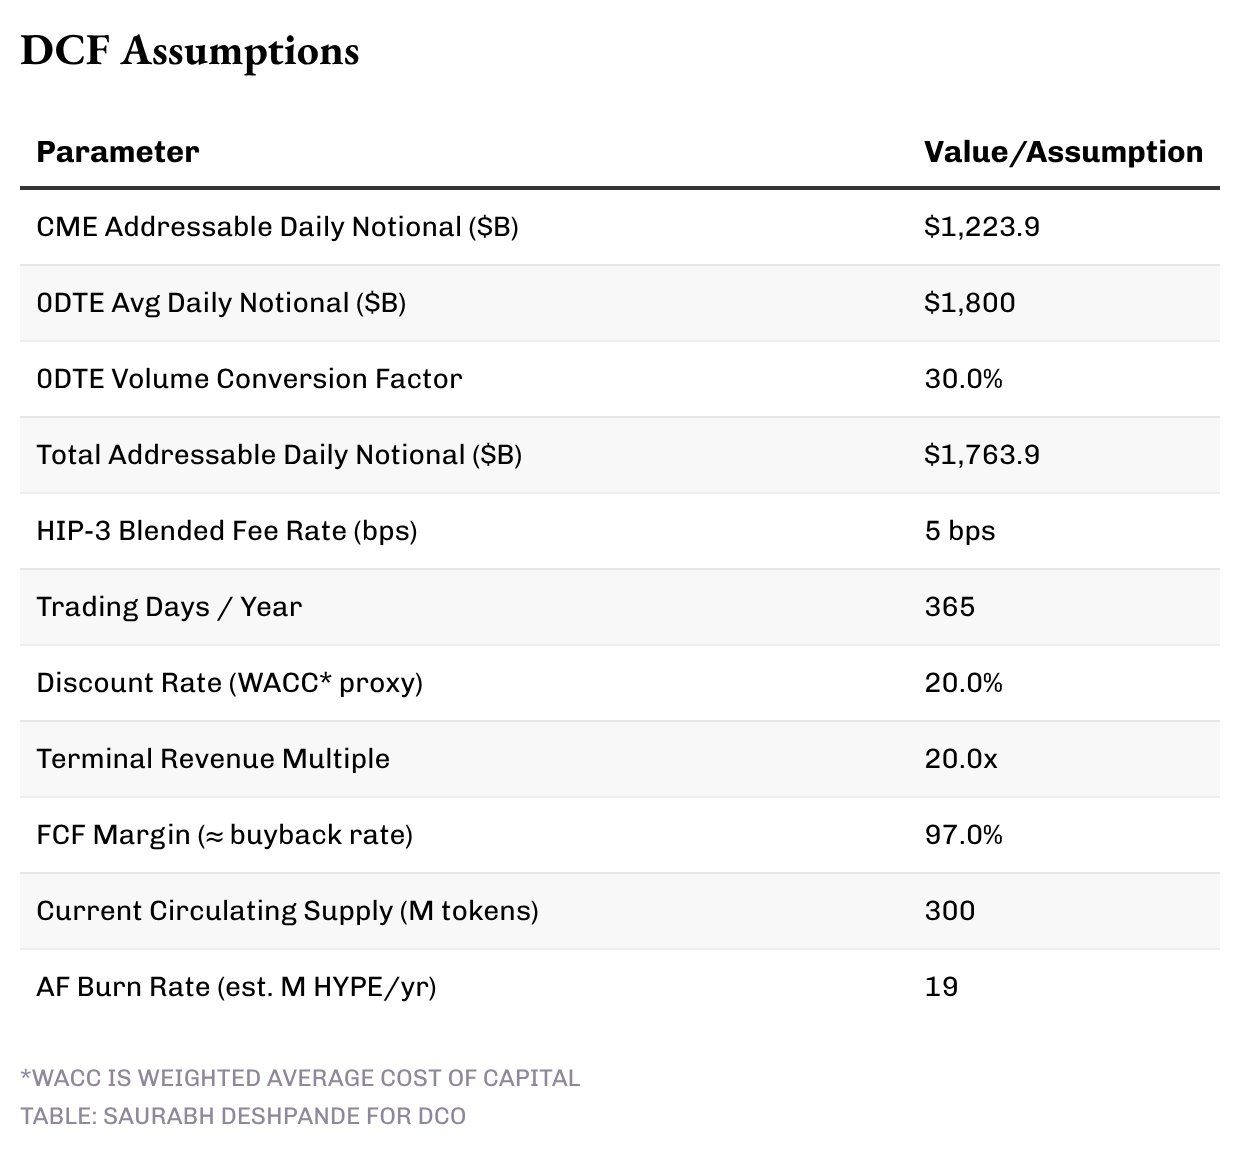Select the CME Addressable Daily Notional row label
This screenshot has width=1240, height=1150.
pos(277,227)
